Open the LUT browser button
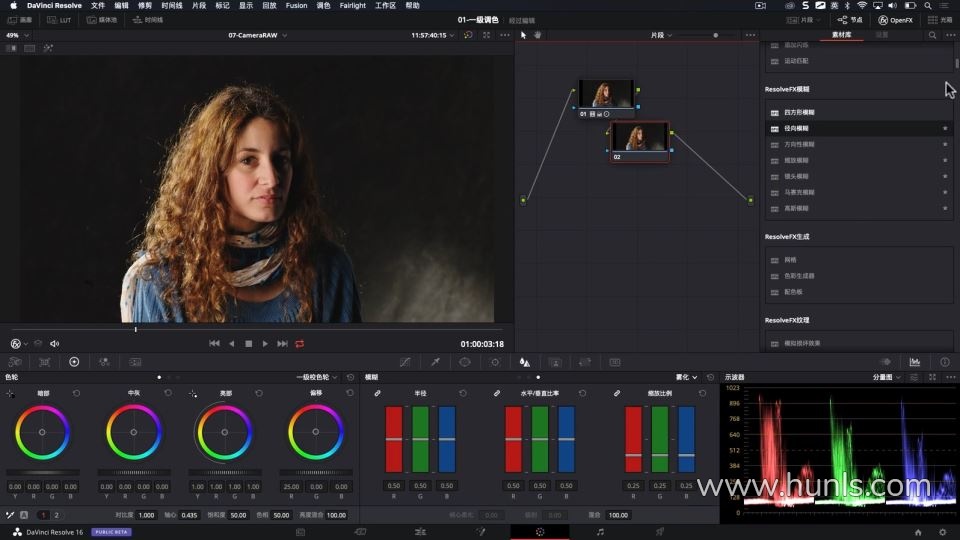960x540 pixels. pos(59,20)
